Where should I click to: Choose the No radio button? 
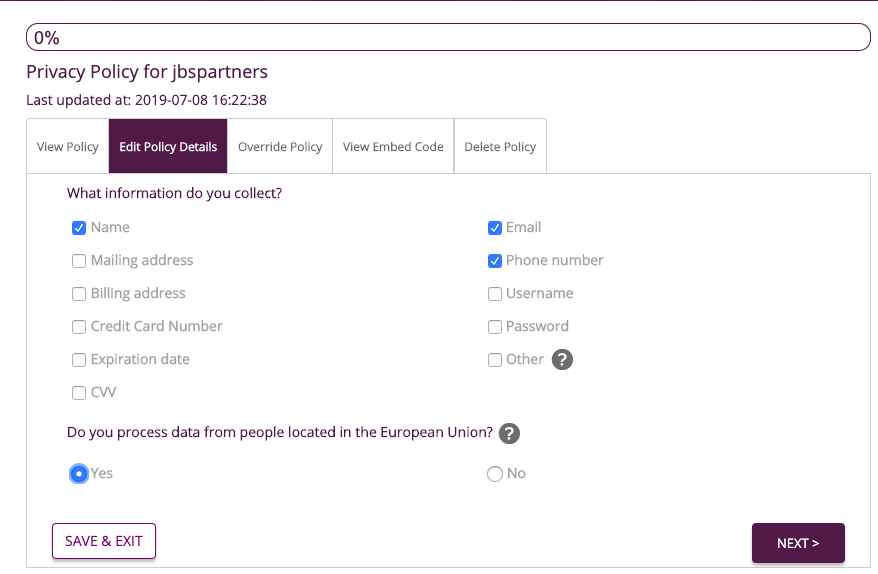tap(495, 474)
